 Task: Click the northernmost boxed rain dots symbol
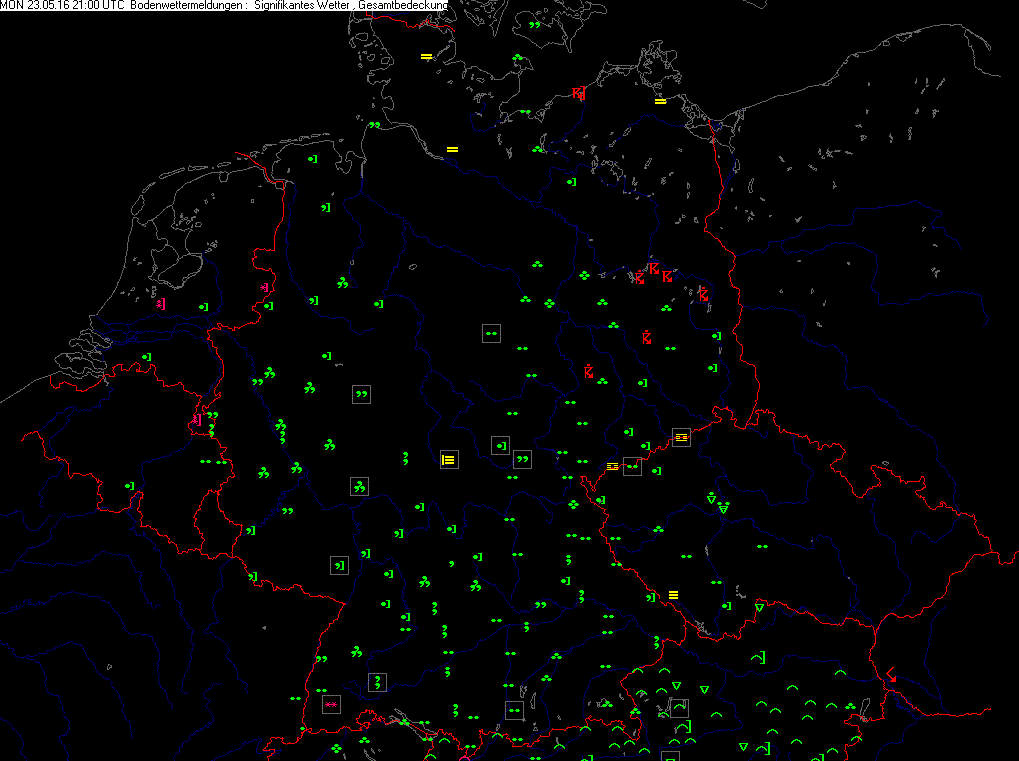coord(491,333)
